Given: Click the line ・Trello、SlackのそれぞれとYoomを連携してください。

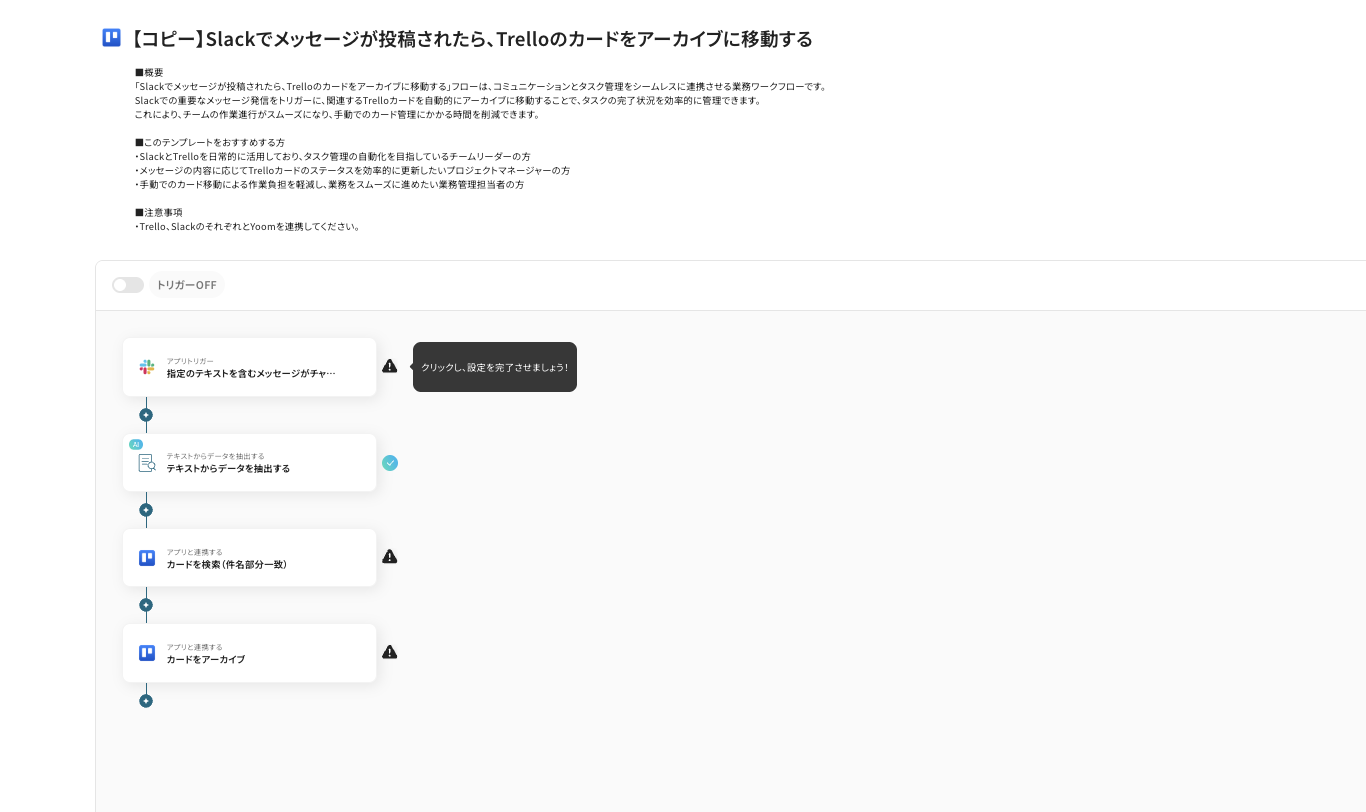Looking at the screenshot, I should tap(248, 226).
